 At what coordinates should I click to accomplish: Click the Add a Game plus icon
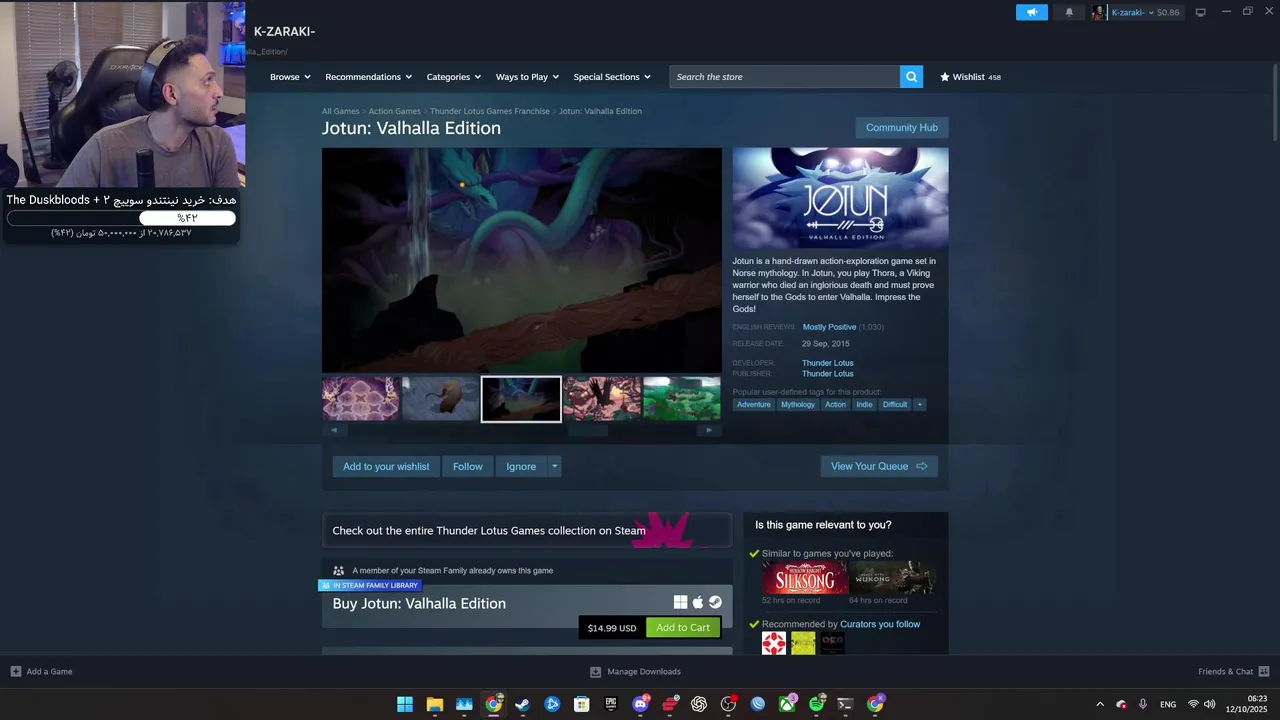(15, 671)
